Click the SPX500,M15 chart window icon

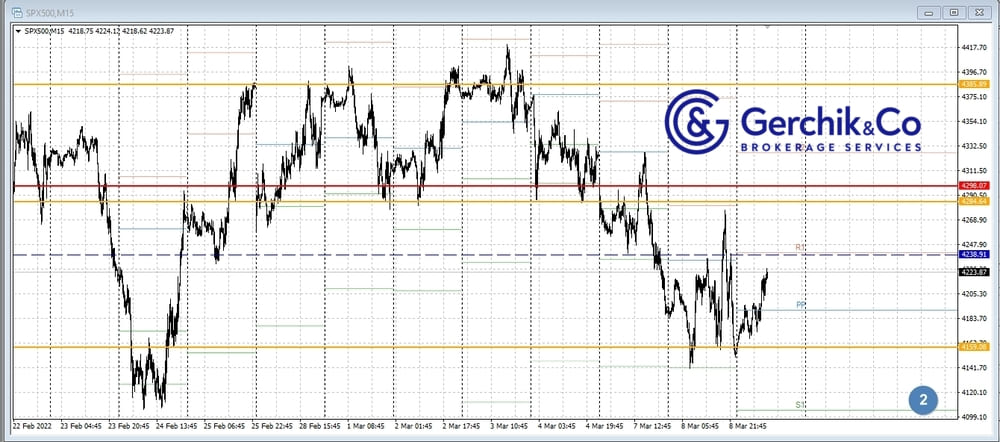[17, 11]
